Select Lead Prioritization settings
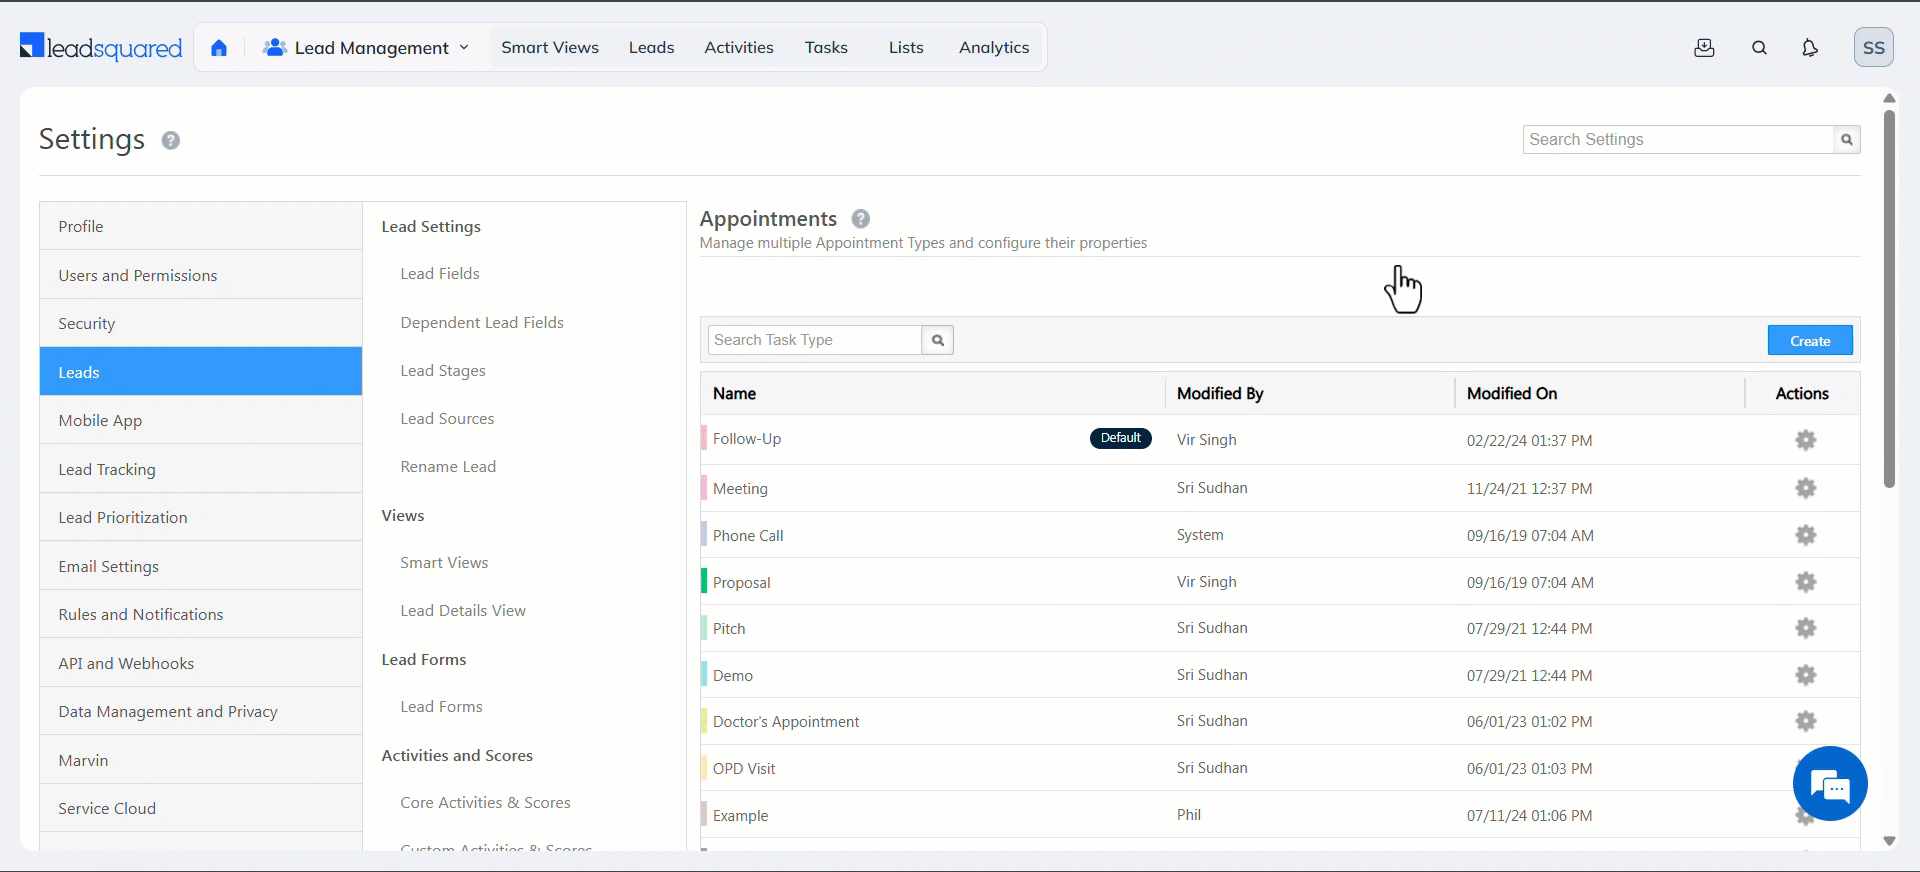Image resolution: width=1920 pixels, height=872 pixels. pyautogui.click(x=201, y=517)
